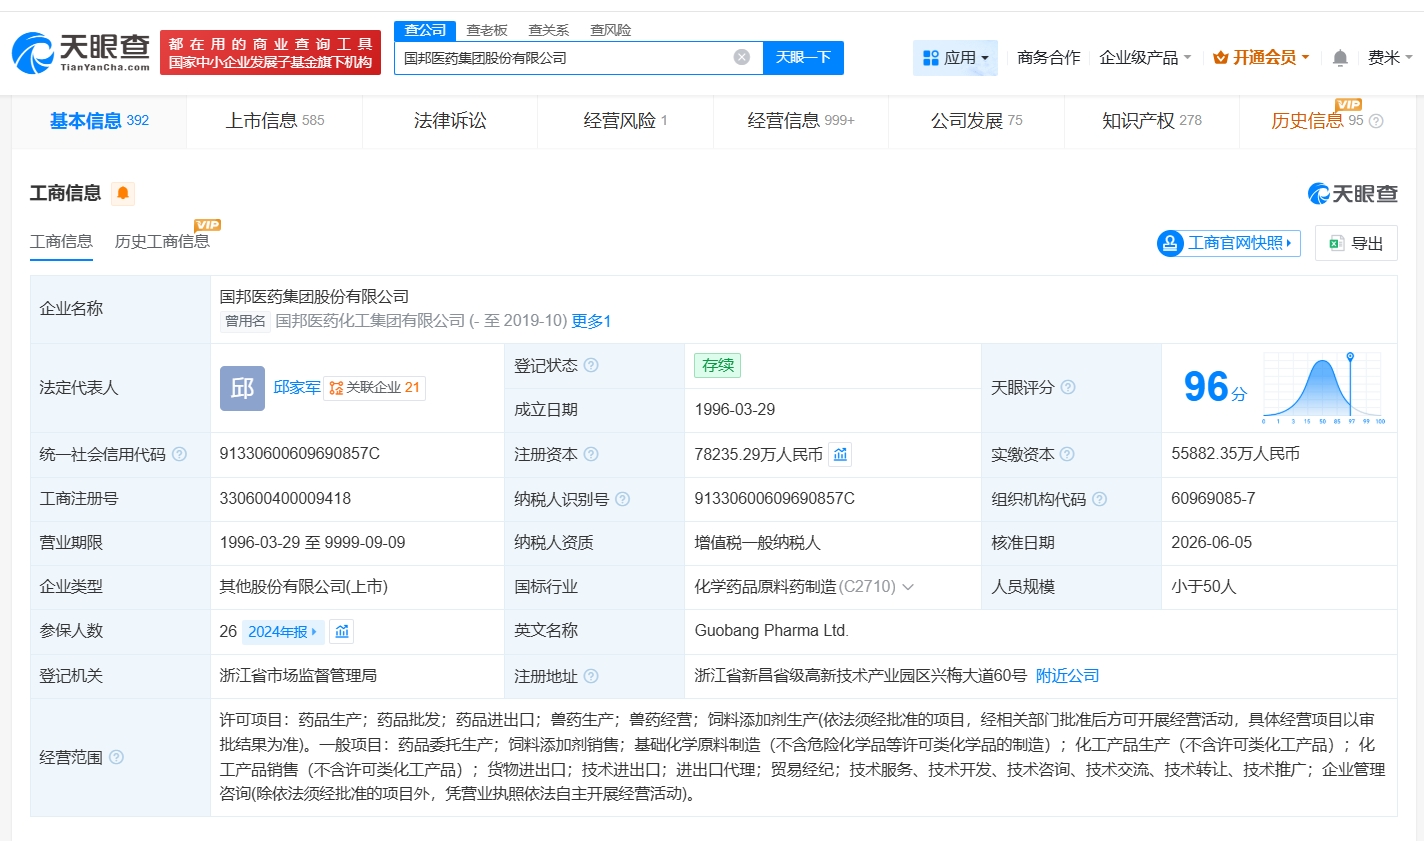Click the orange alert bell beside 工商信息
Screen dimensions: 1424x841
point(123,193)
